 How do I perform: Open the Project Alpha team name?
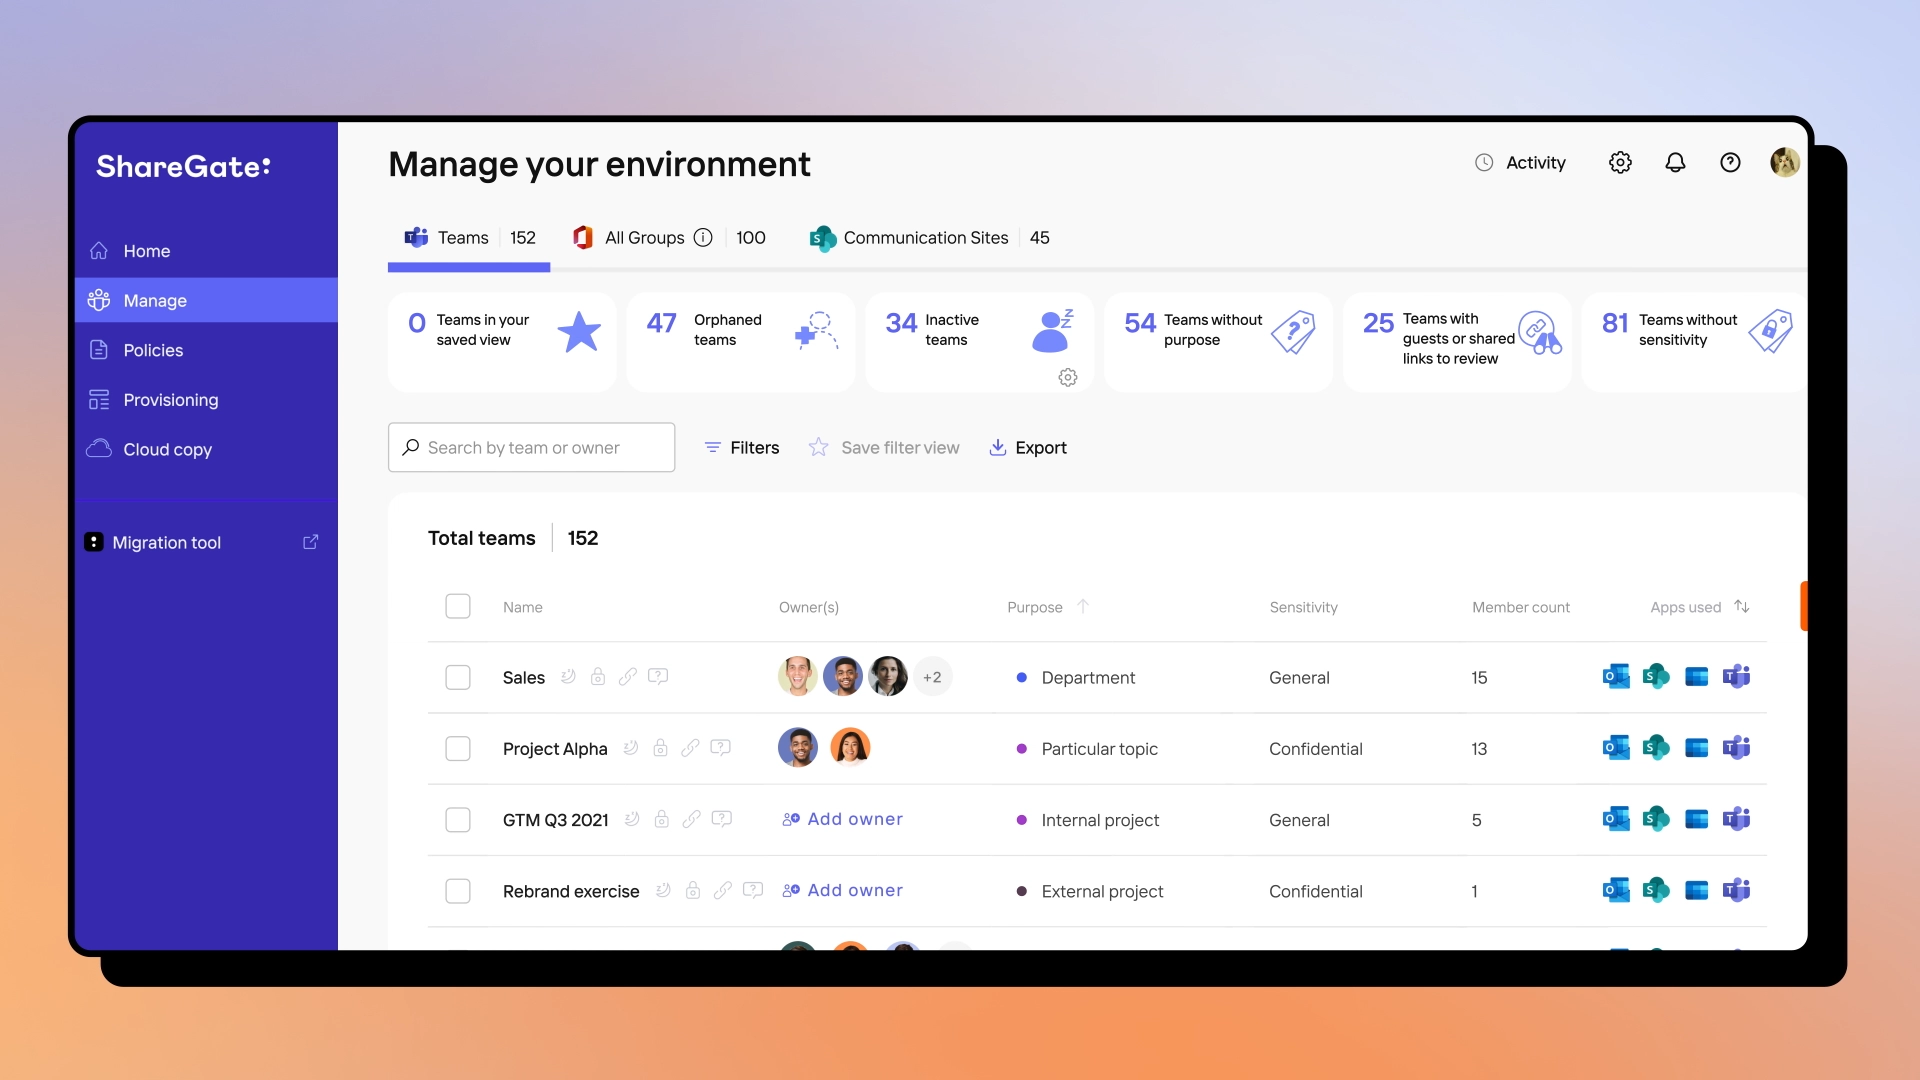click(x=555, y=749)
